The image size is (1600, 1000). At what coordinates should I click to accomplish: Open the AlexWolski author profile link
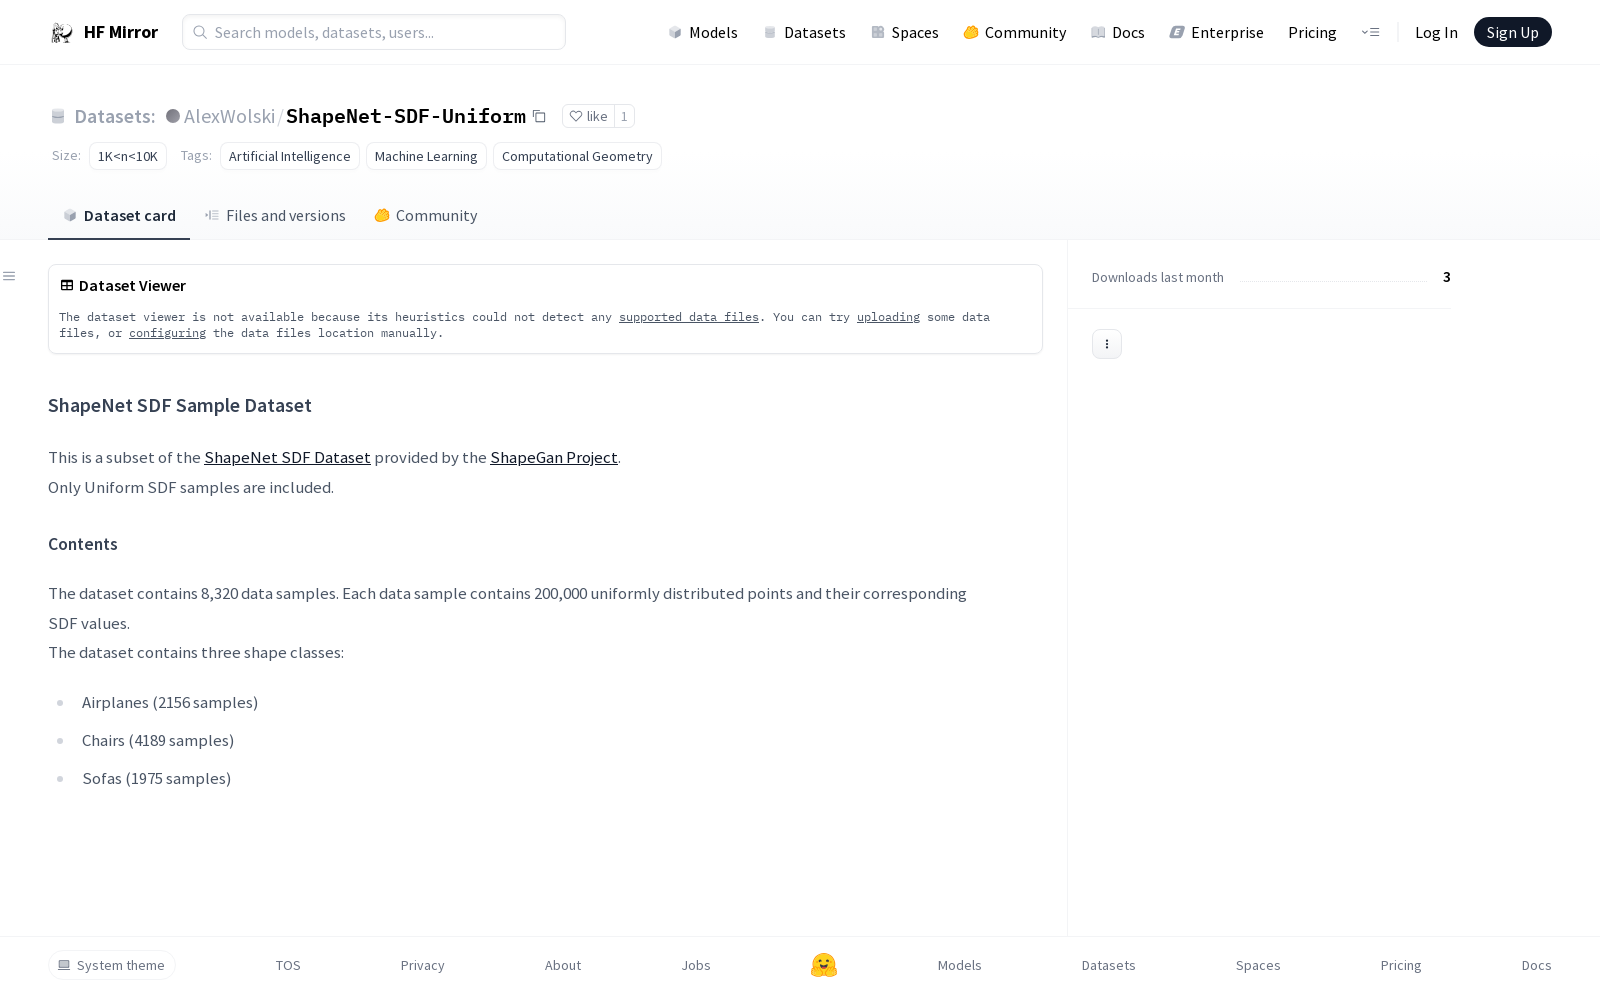[229, 117]
